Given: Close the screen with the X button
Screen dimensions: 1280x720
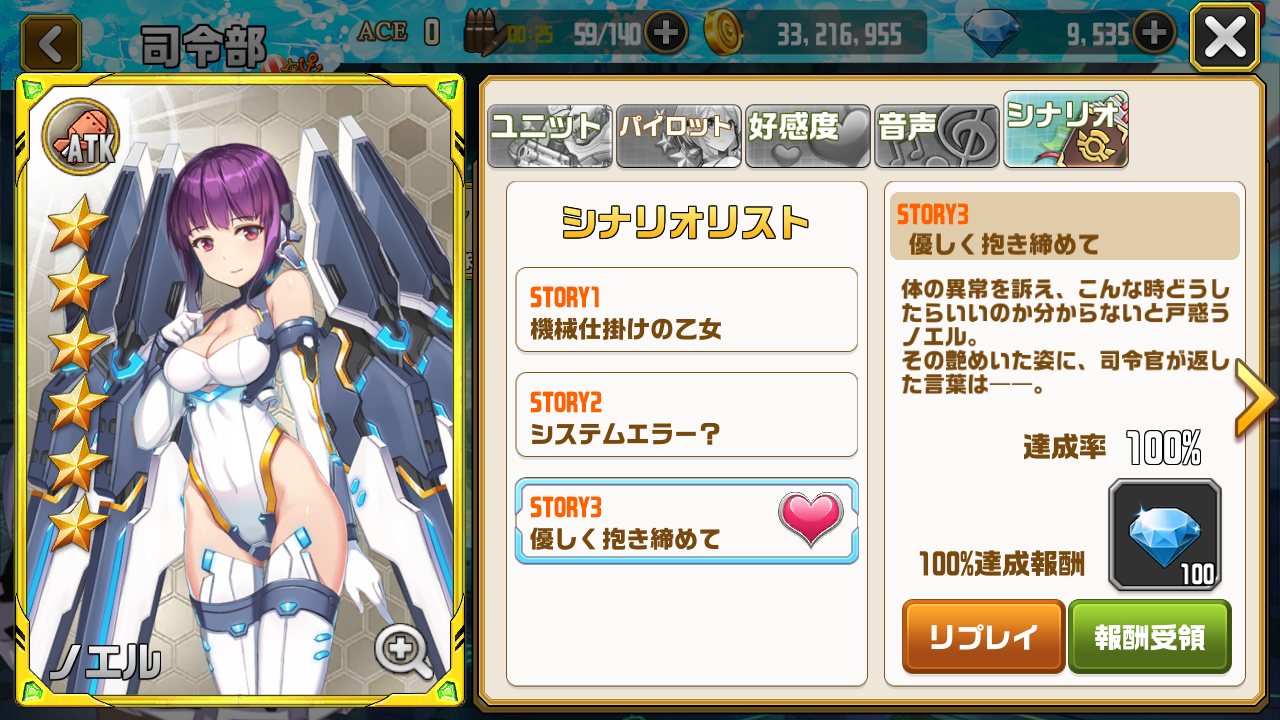Looking at the screenshot, I should pos(1225,40).
